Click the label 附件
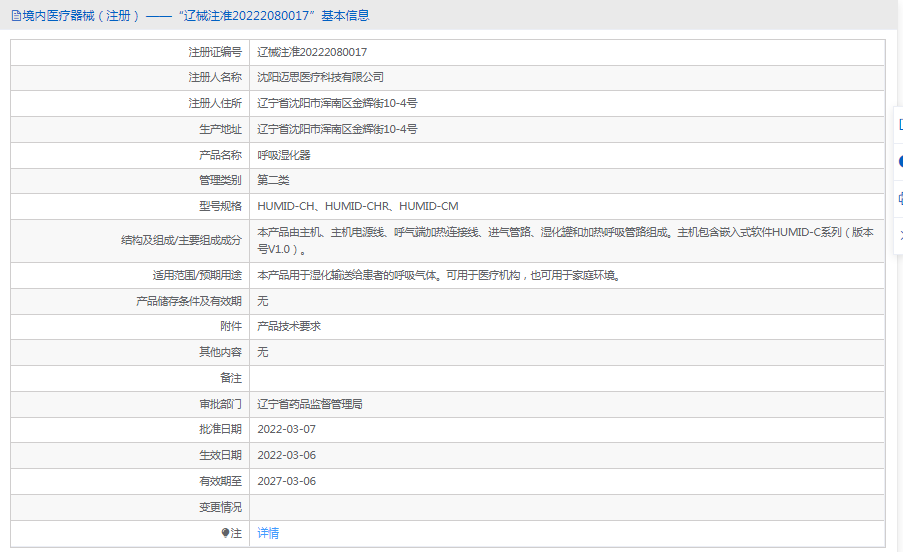The width and height of the screenshot is (903, 552). pos(231,326)
